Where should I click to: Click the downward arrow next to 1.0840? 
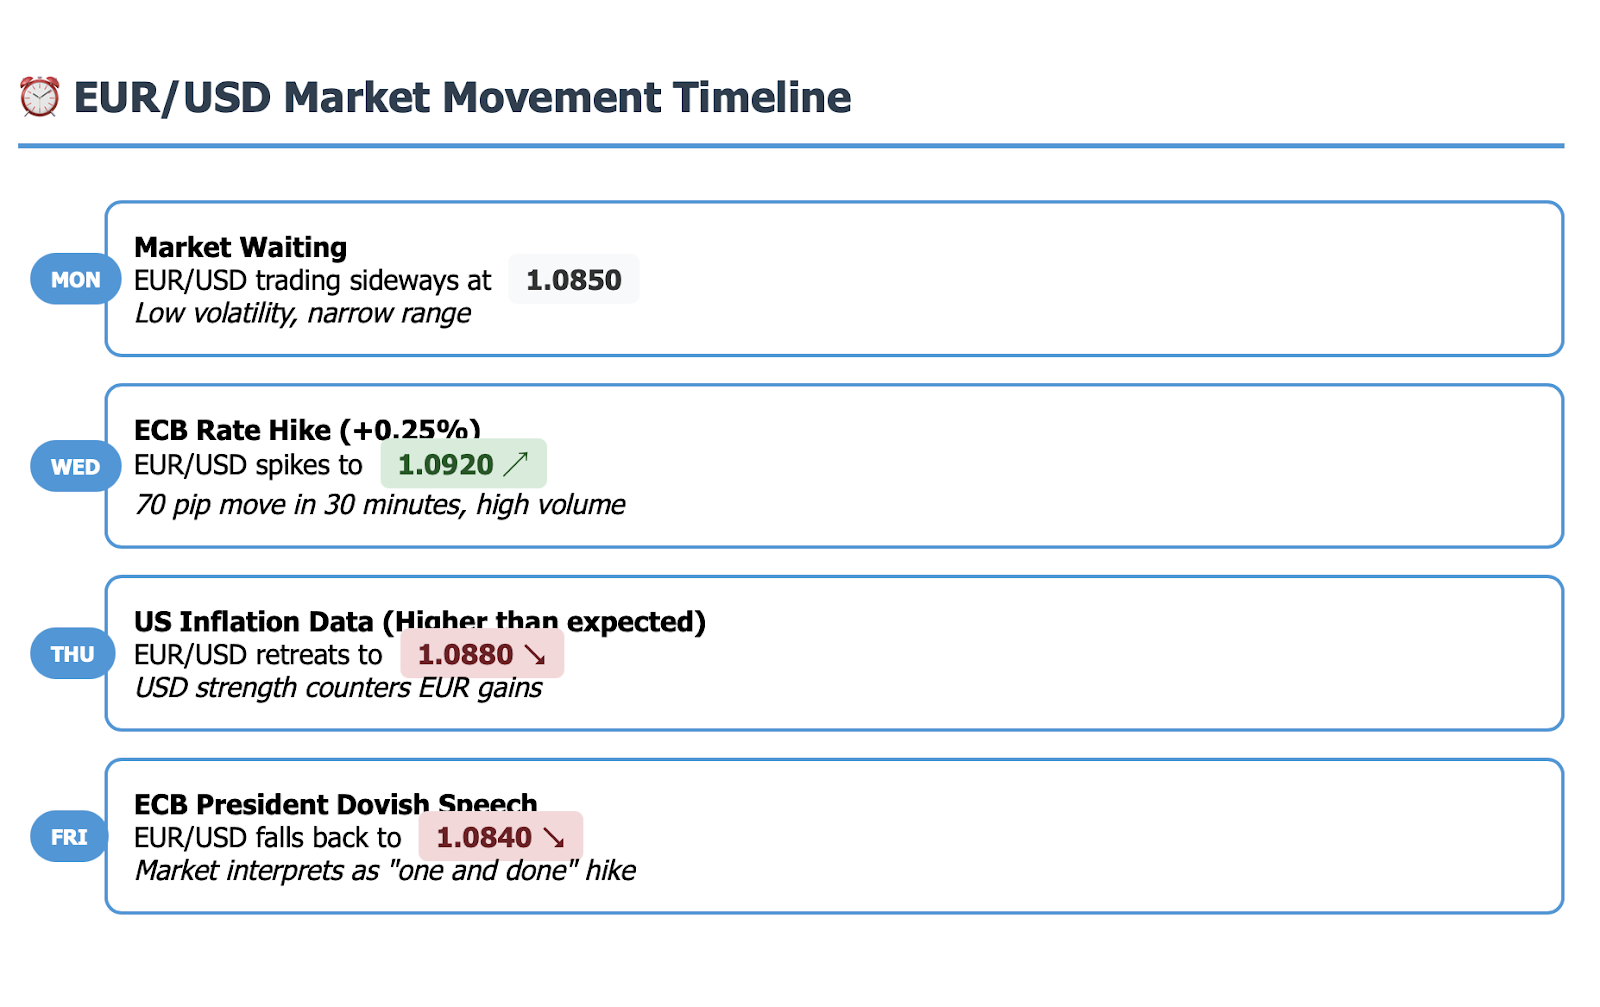554,838
